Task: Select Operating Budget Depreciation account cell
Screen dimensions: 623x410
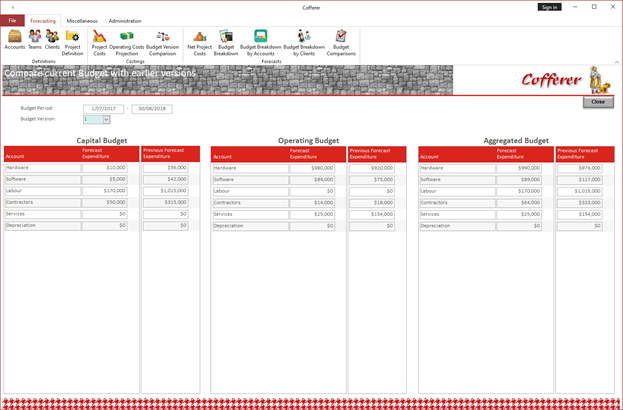Action: pyautogui.click(x=251, y=226)
